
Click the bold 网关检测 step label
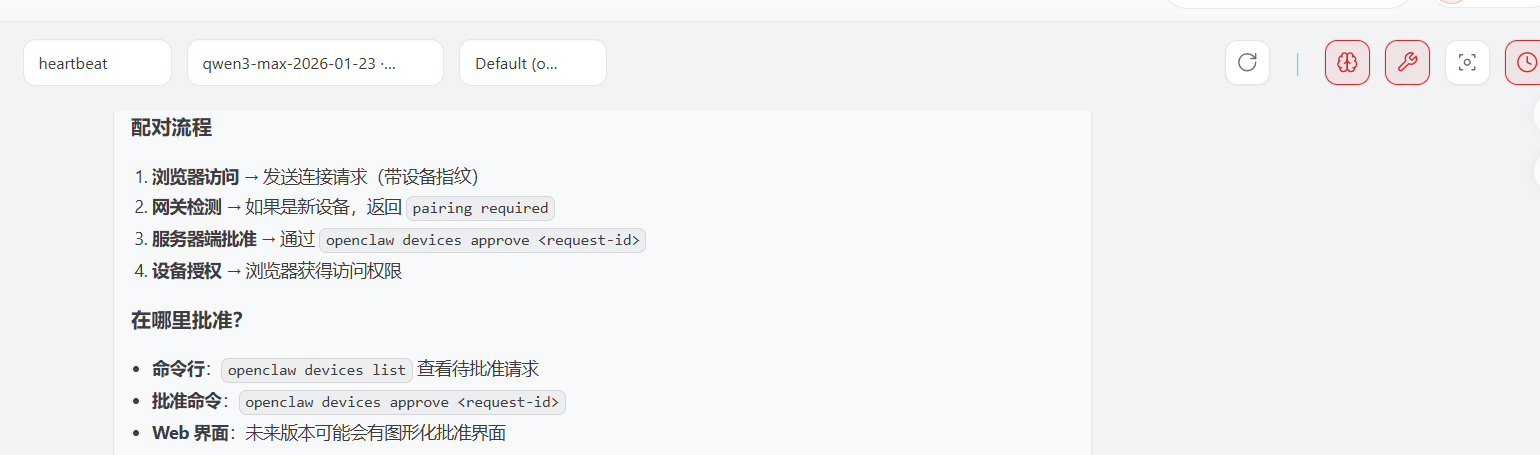tap(186, 208)
